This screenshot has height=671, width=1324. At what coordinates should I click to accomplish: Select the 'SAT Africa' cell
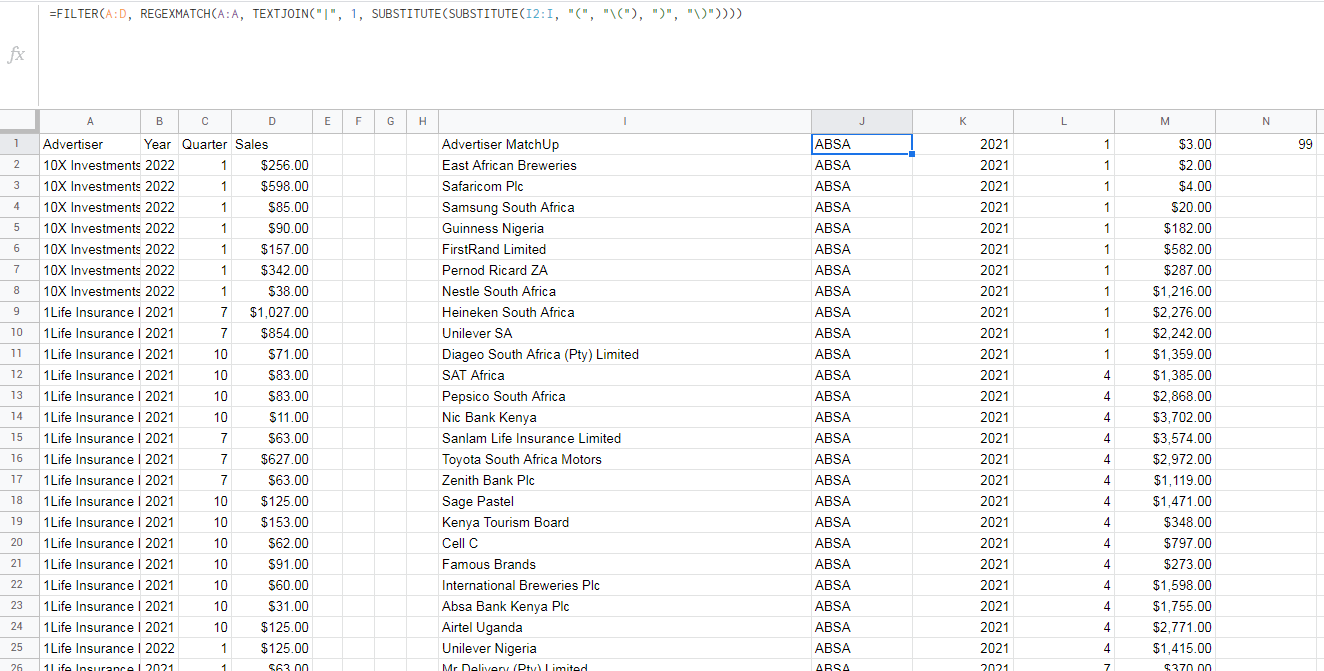coord(625,375)
